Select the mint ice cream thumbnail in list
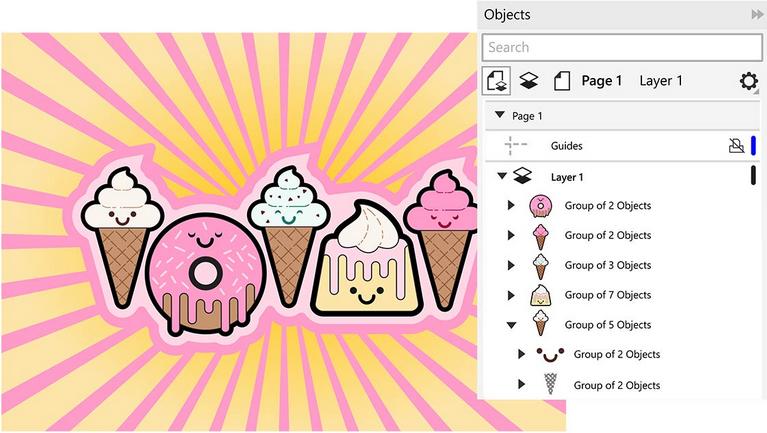Image resolution: width=767 pixels, height=433 pixels. pyautogui.click(x=541, y=266)
